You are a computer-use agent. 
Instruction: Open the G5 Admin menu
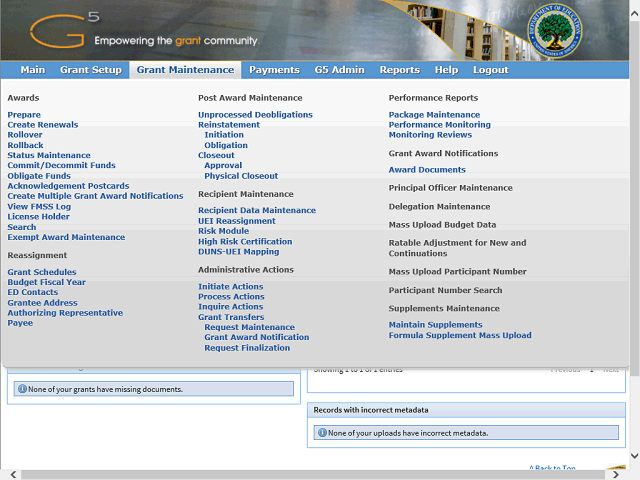coord(340,70)
